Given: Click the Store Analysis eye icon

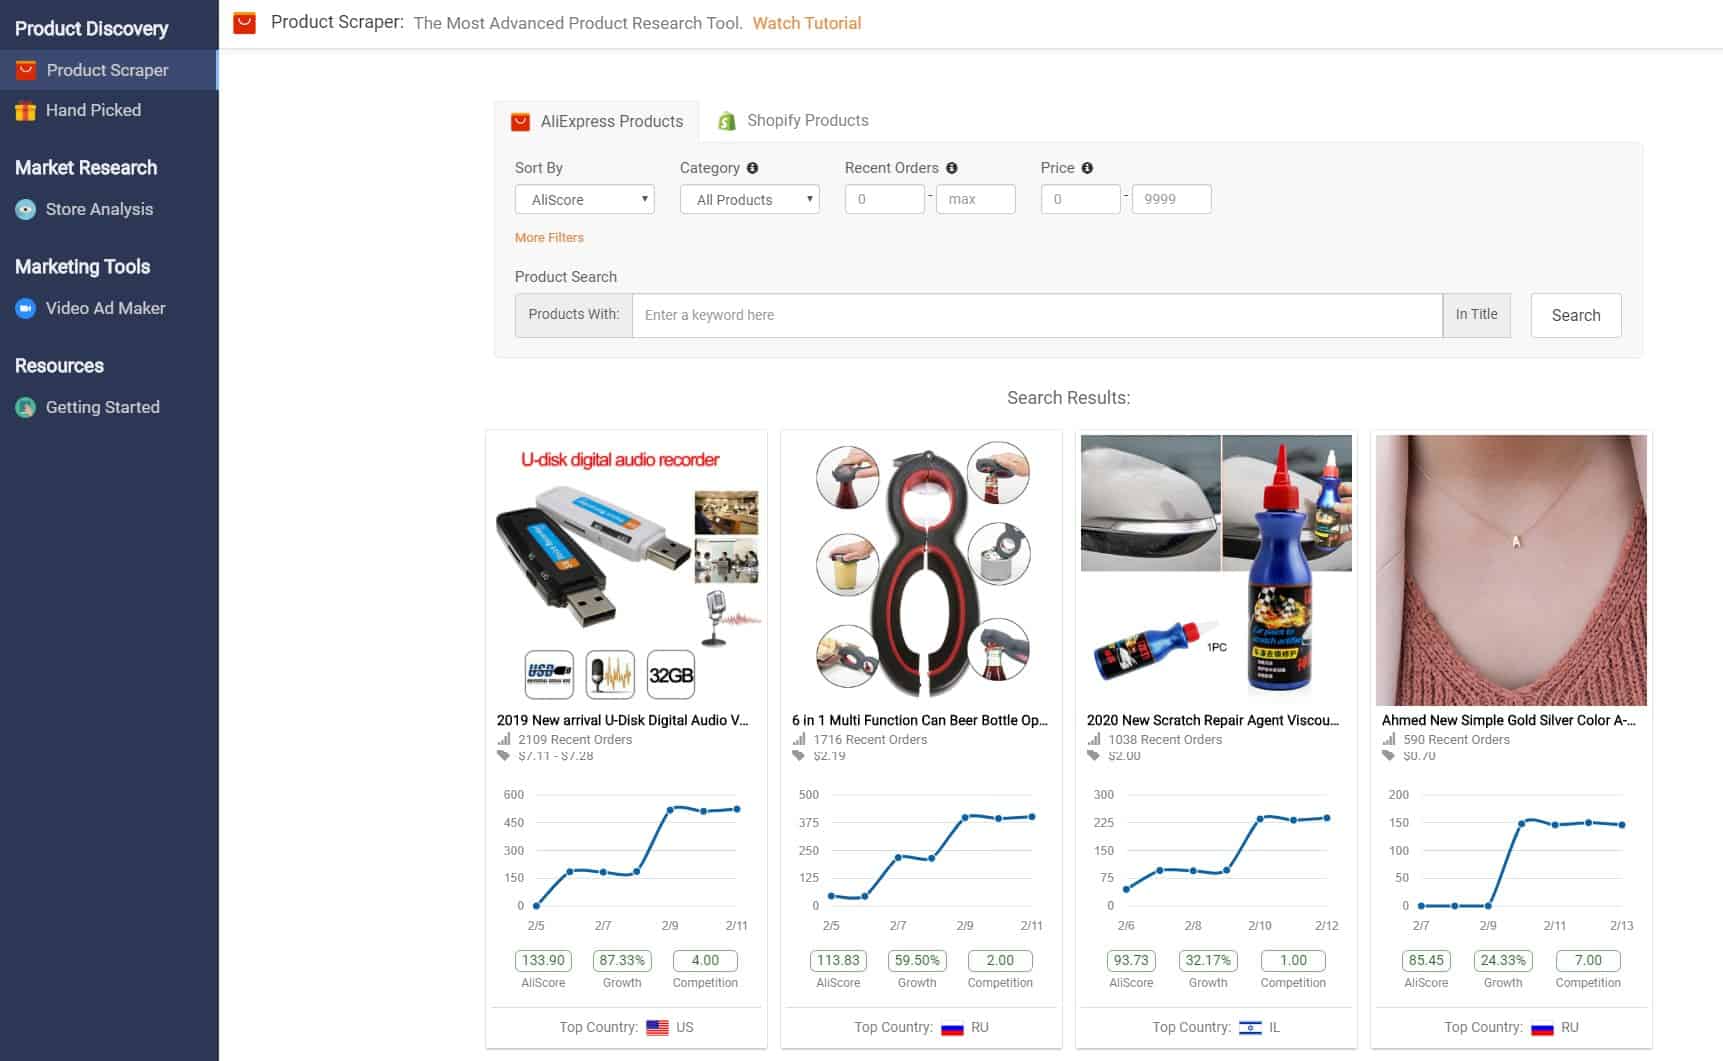Looking at the screenshot, I should pyautogui.click(x=26, y=209).
